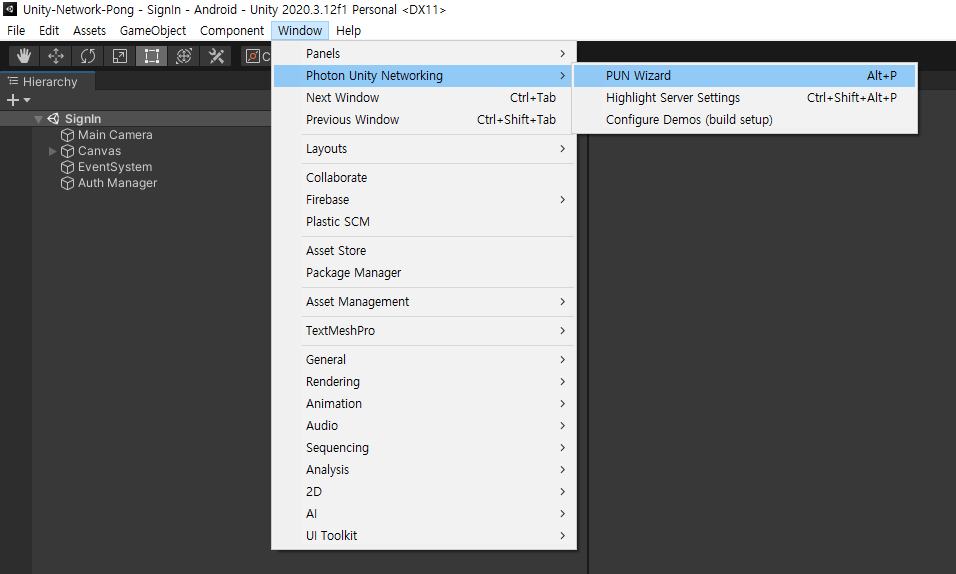956x574 pixels.
Task: Open Plastic SCM window
Action: (424, 221)
